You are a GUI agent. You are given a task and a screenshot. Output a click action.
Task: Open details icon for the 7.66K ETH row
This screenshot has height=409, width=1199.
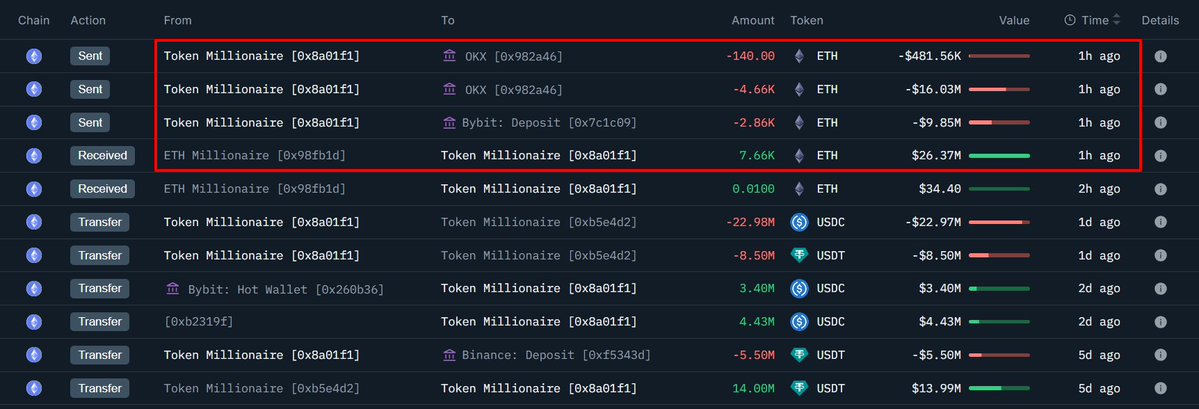click(1160, 156)
